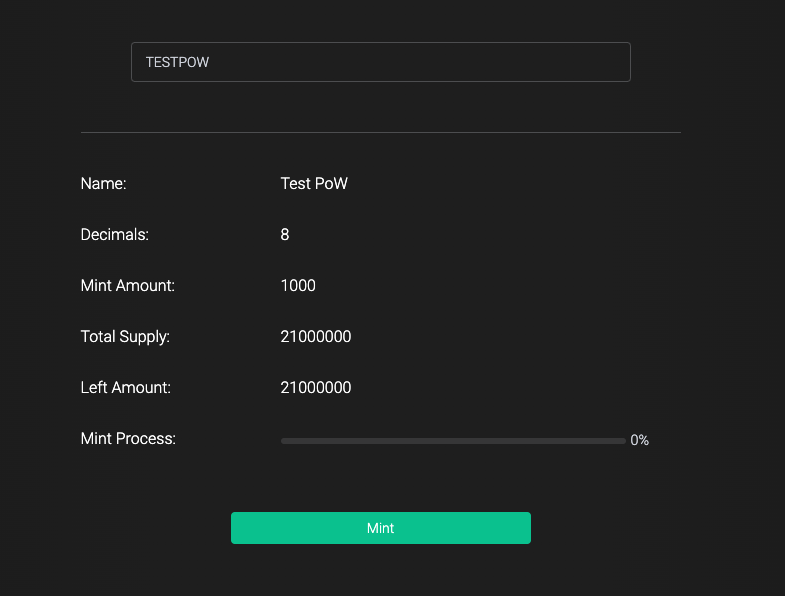Click the Name label

click(x=103, y=184)
